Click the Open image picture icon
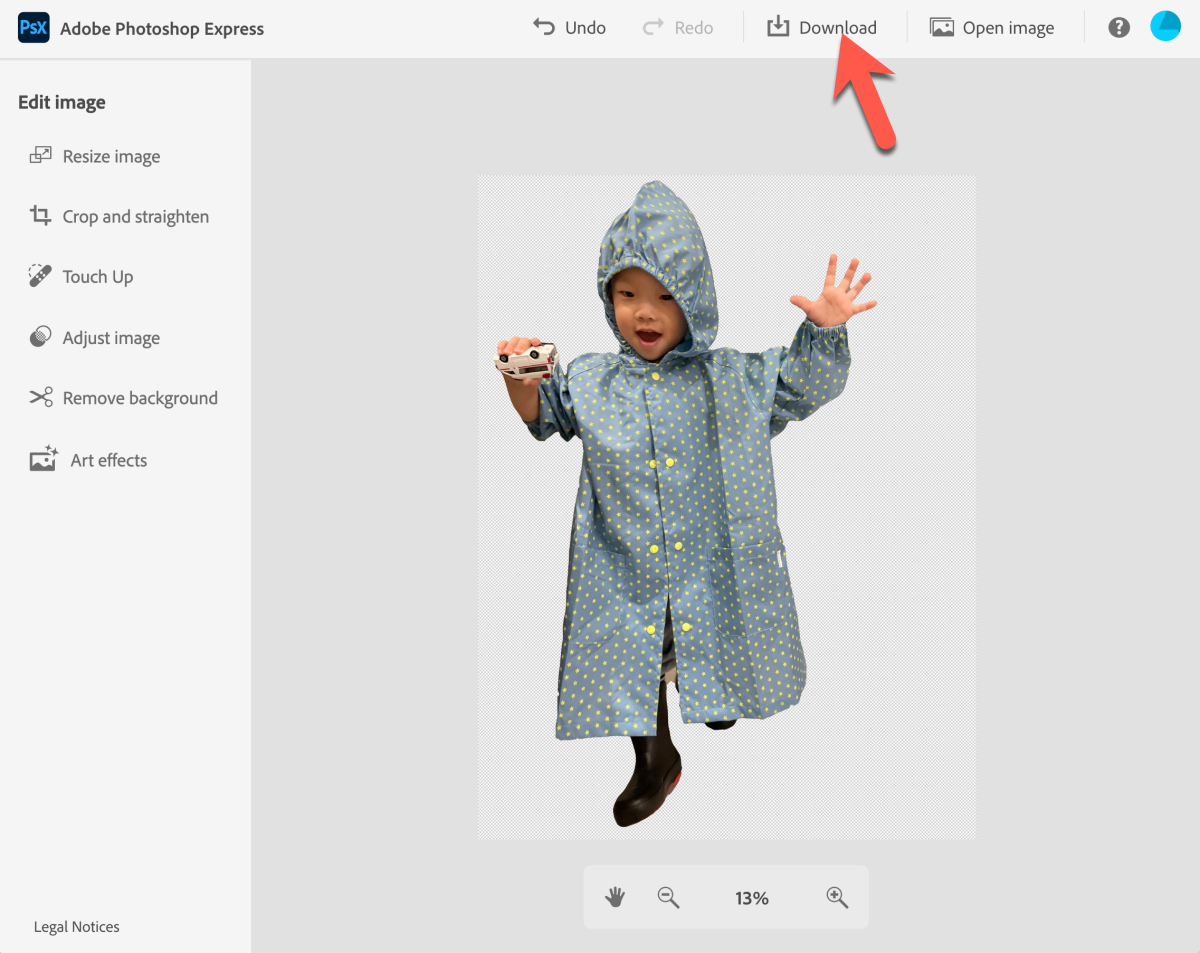This screenshot has height=953, width=1200. (x=942, y=27)
